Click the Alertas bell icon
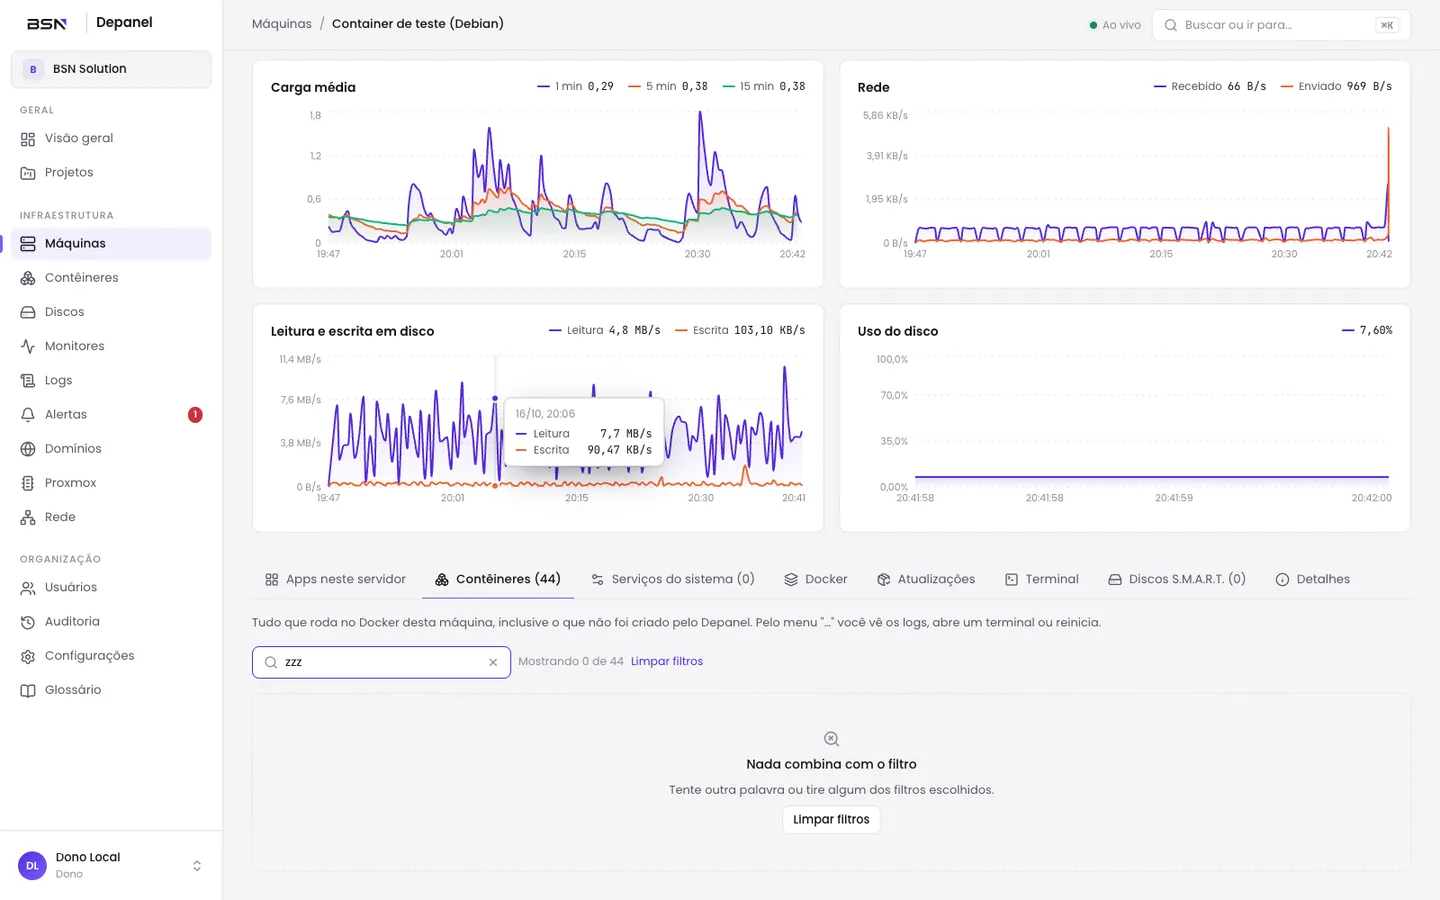This screenshot has width=1440, height=900. tap(28, 414)
